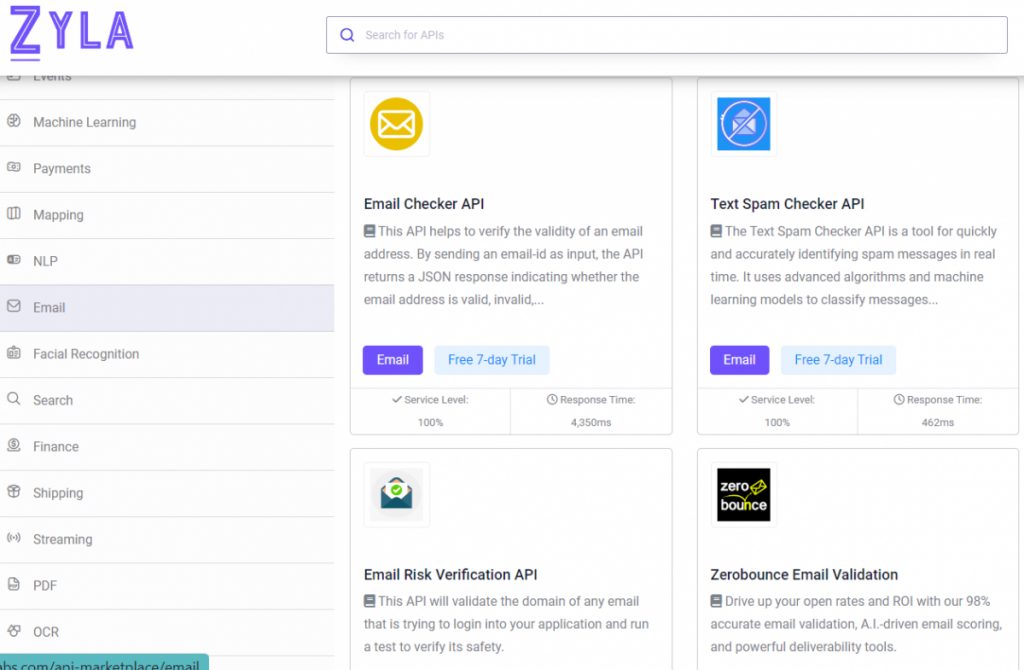
Task: Click Response Time clock on Email Checker card
Action: (x=552, y=400)
